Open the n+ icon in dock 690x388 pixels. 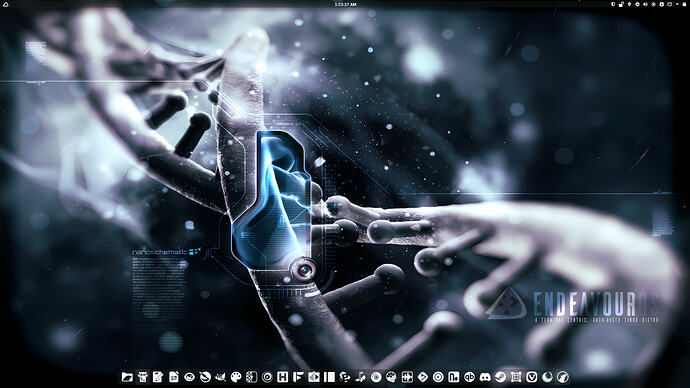tap(454, 377)
